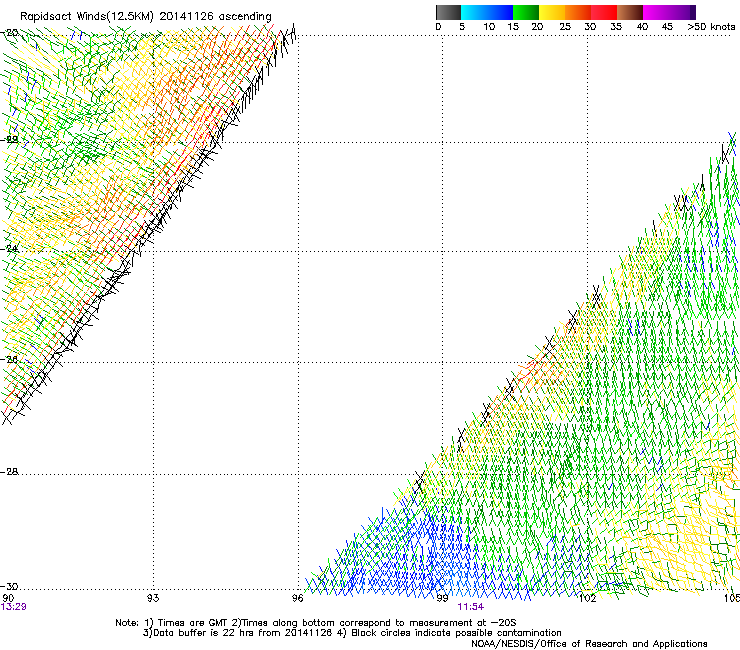Click the purple pass time '13:29'
Screen dimensions: 740x650
click(14, 607)
